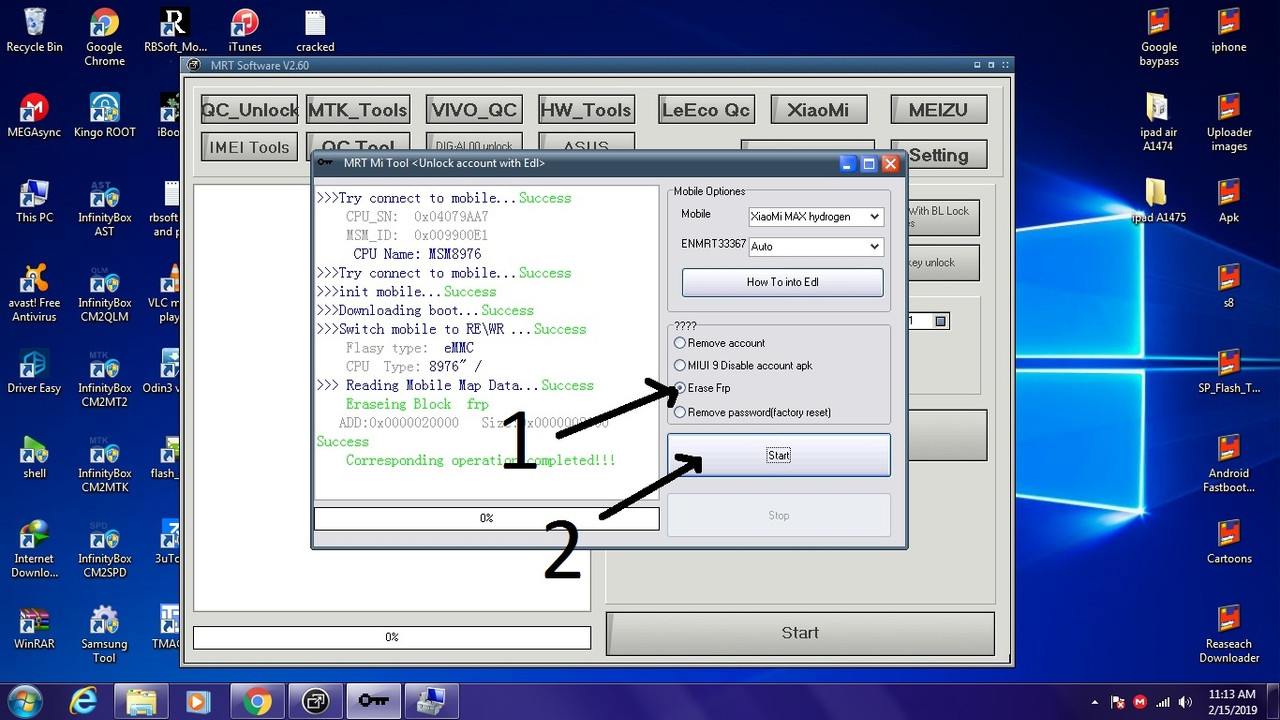Screen dimensions: 1280x720
Task: Open the MTK_Tools tab
Action: pos(358,110)
